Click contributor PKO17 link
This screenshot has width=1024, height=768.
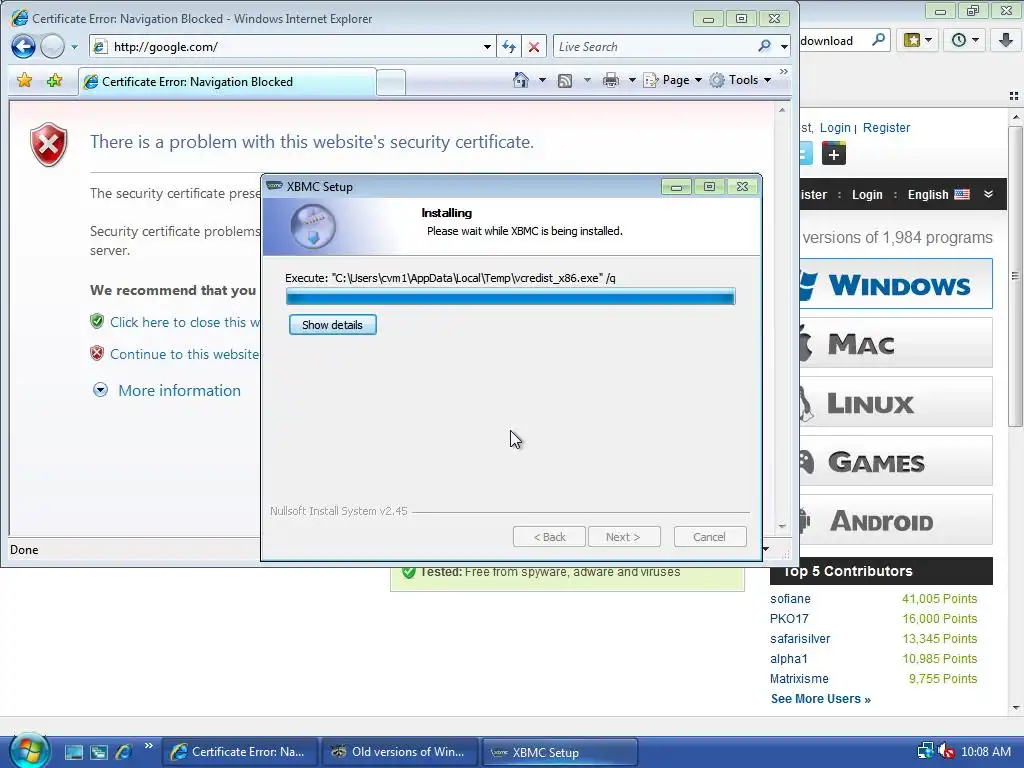coord(789,618)
